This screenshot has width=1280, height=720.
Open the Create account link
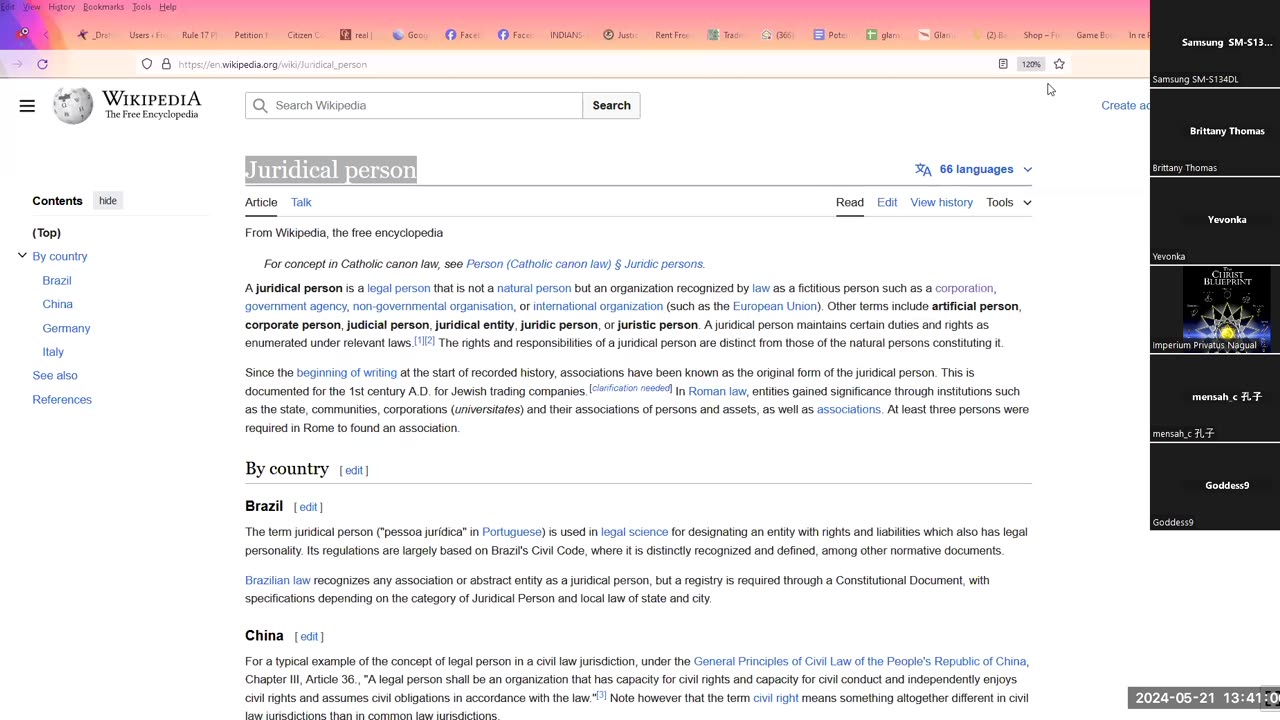click(x=1125, y=105)
